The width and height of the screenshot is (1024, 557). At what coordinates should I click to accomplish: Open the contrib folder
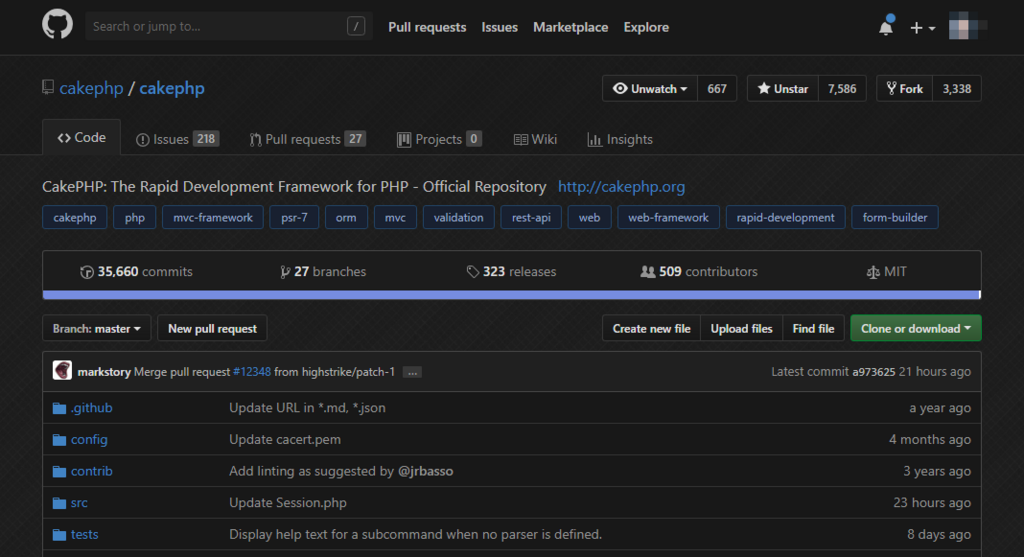point(91,471)
